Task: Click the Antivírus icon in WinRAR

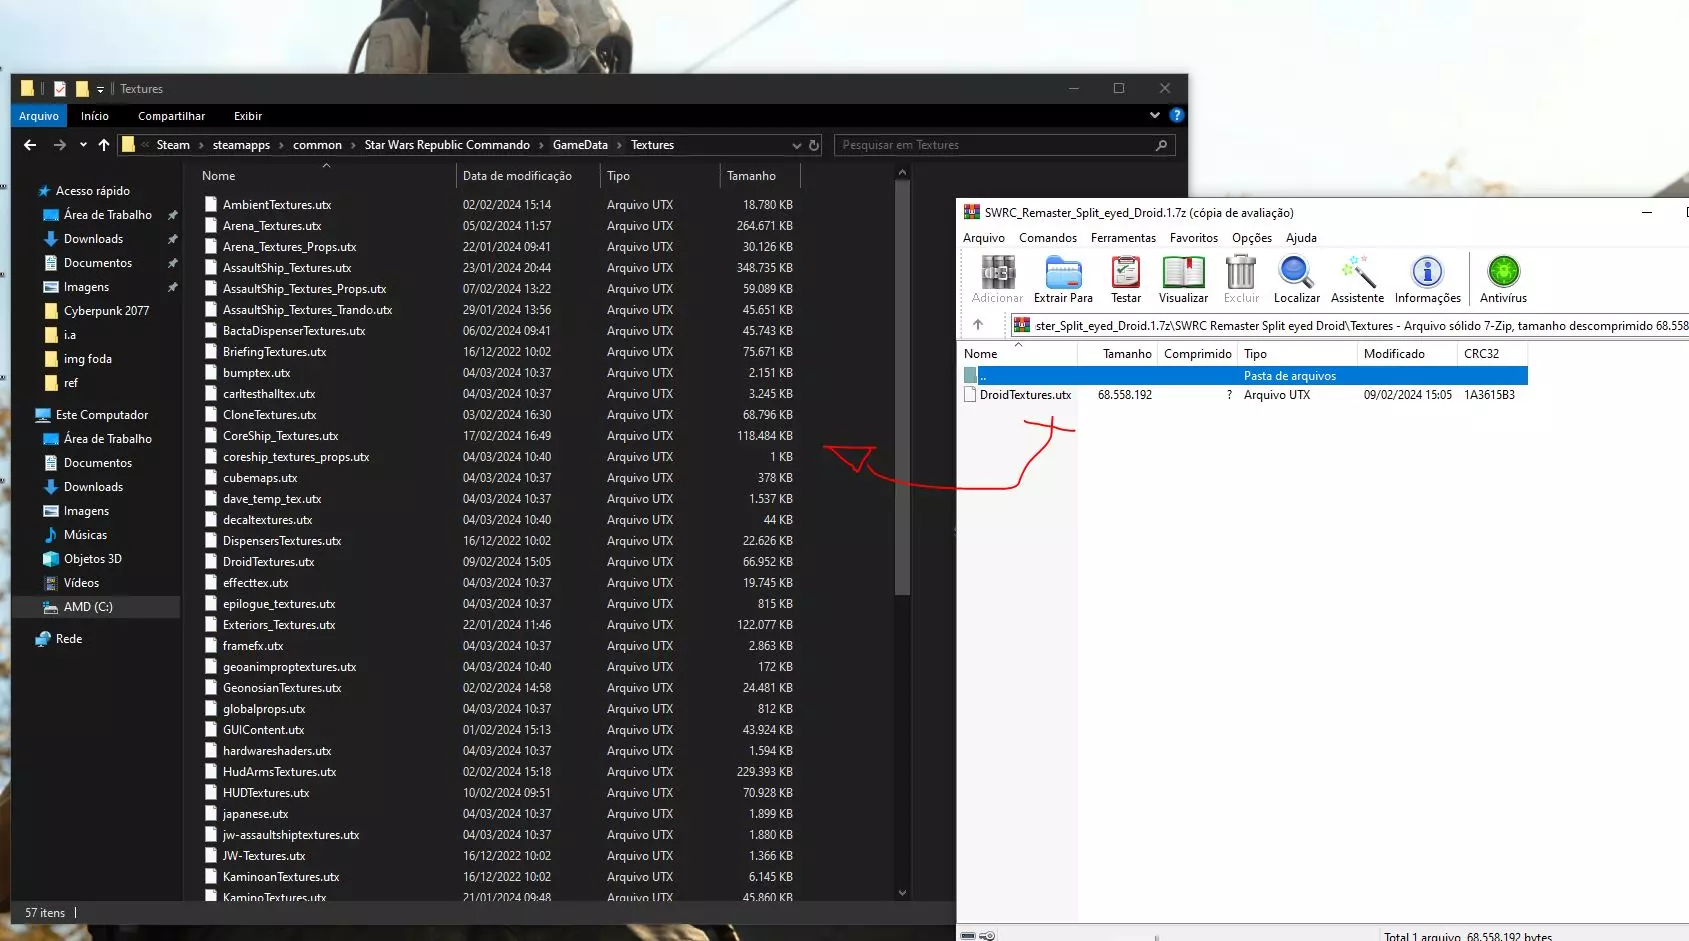Action: coord(1503,279)
